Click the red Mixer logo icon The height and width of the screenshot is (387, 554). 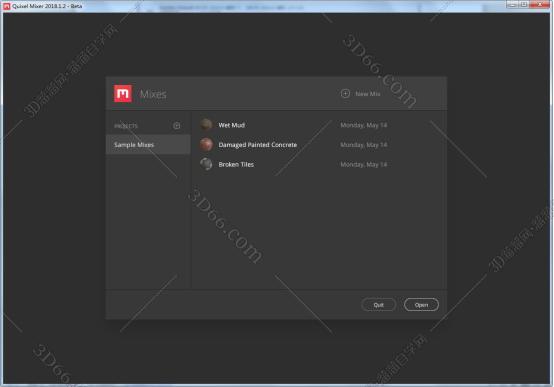(123, 94)
